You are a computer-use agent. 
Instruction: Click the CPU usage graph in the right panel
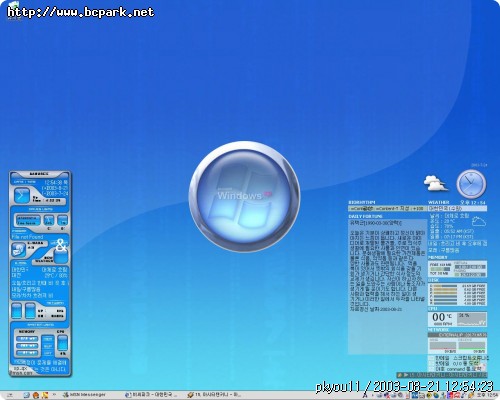click(471, 319)
